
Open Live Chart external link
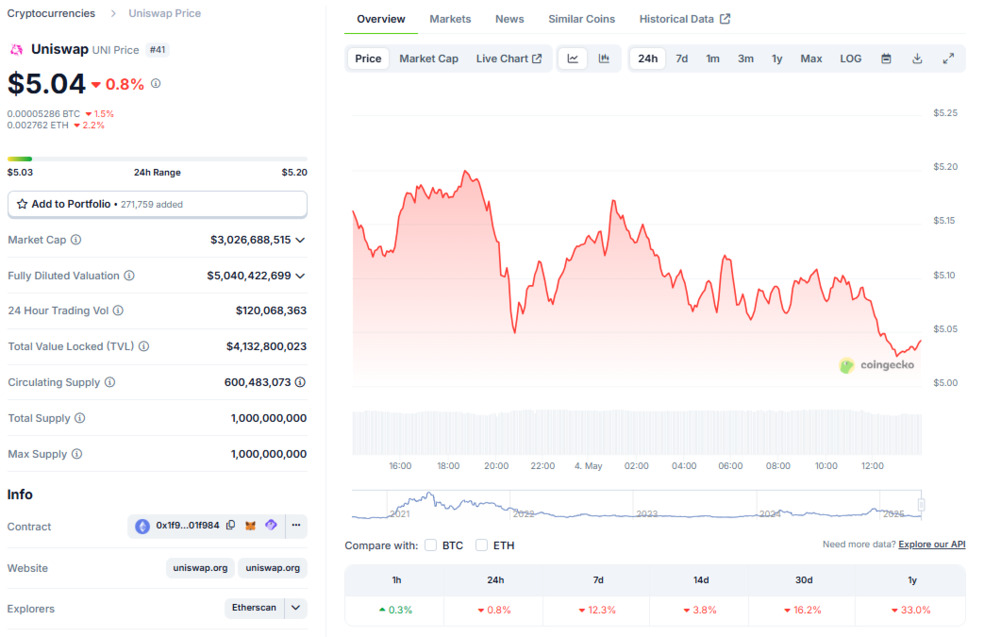[x=509, y=58]
